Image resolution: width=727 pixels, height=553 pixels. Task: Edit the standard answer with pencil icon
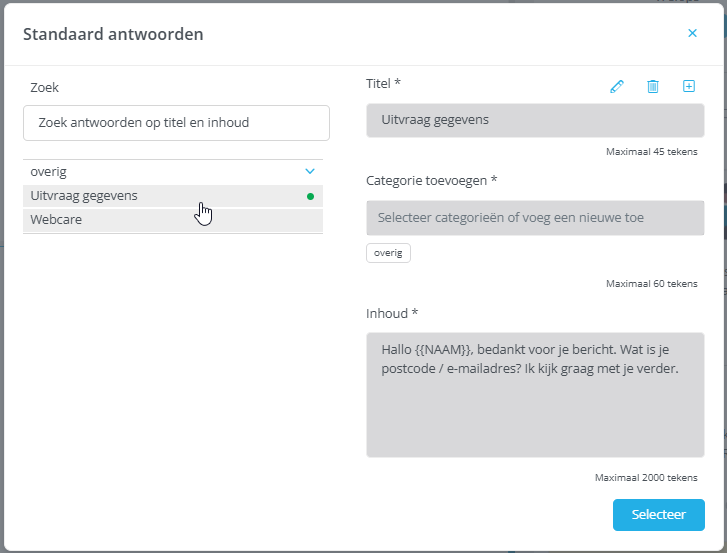click(617, 86)
